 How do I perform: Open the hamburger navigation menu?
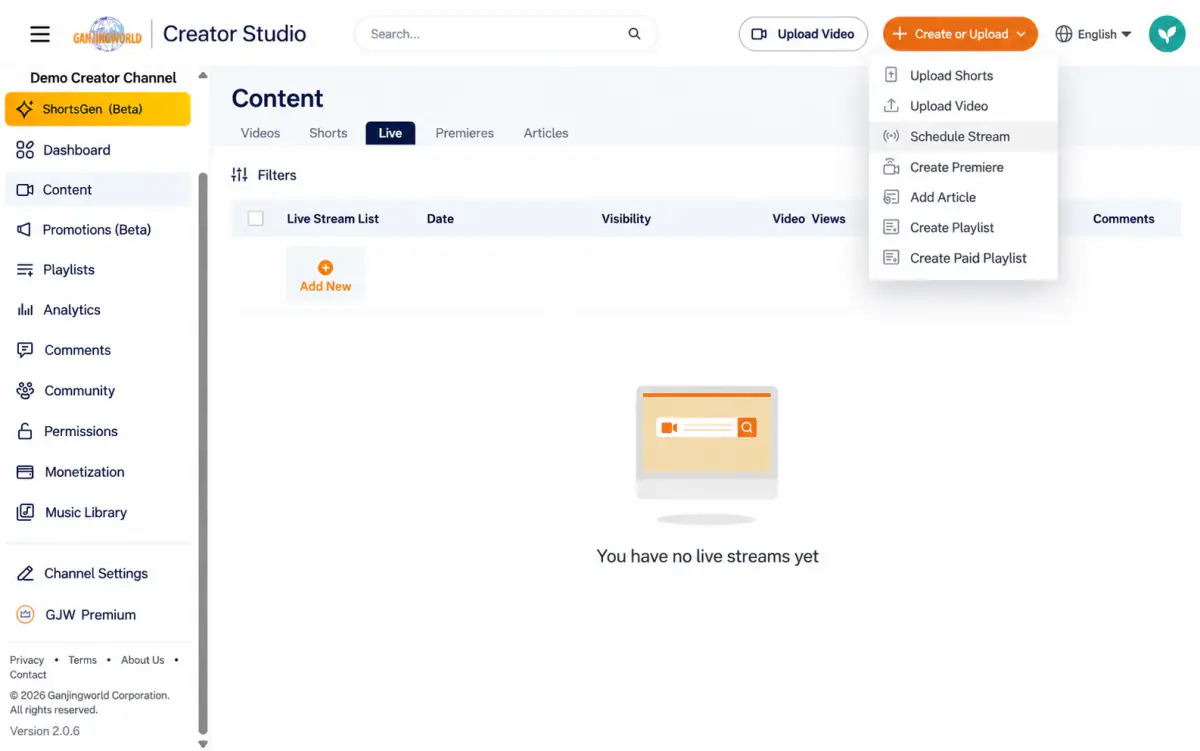40,34
